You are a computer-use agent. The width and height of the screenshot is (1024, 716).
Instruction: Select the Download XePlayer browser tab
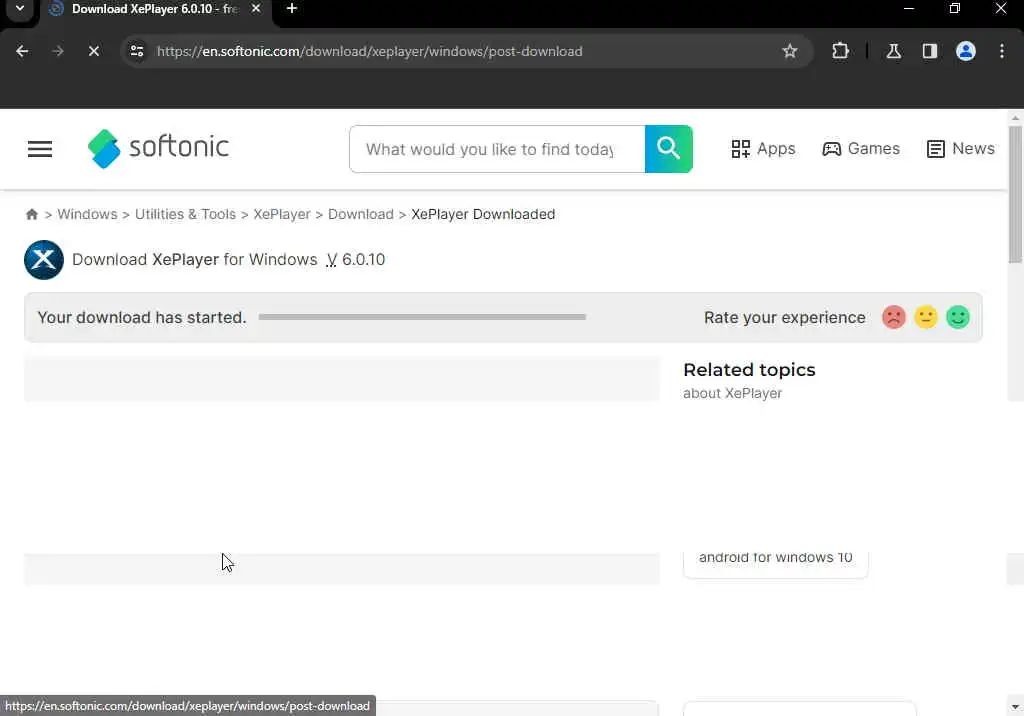pyautogui.click(x=153, y=9)
